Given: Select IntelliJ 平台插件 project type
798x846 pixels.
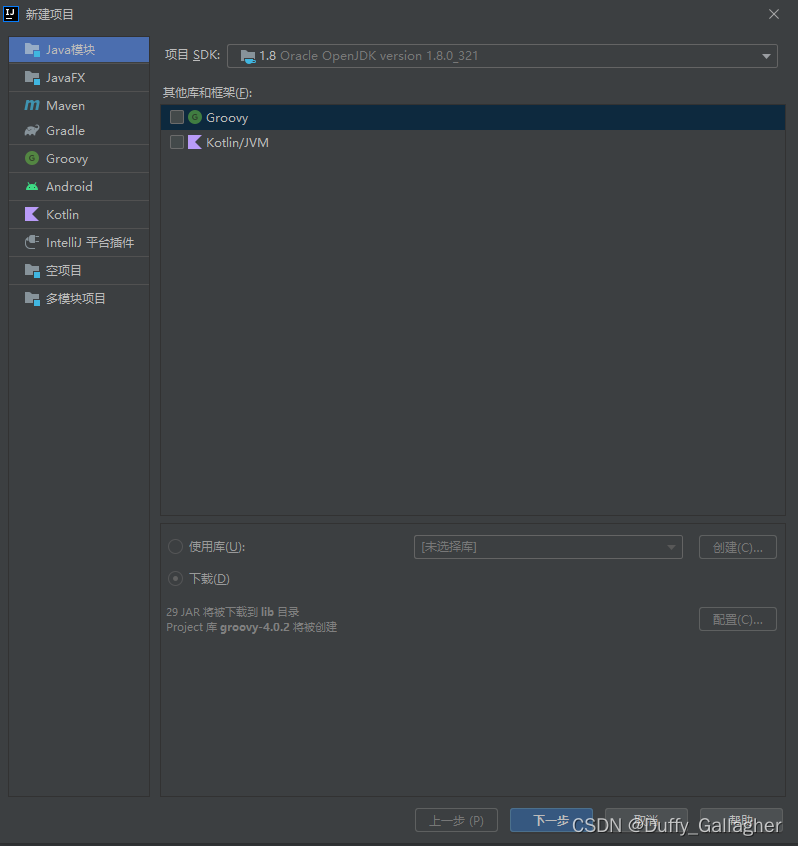Looking at the screenshot, I should tap(79, 243).
